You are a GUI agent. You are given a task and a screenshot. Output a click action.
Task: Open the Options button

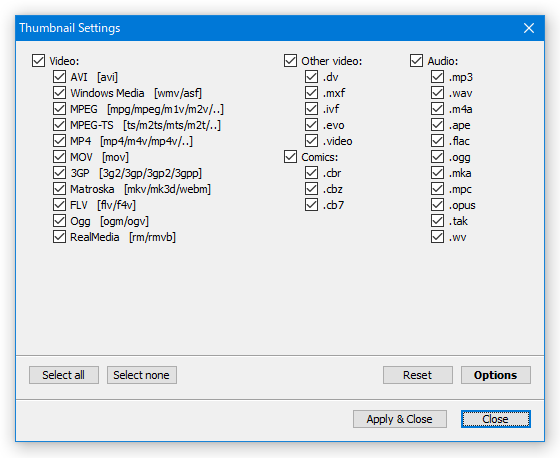pyautogui.click(x=496, y=375)
